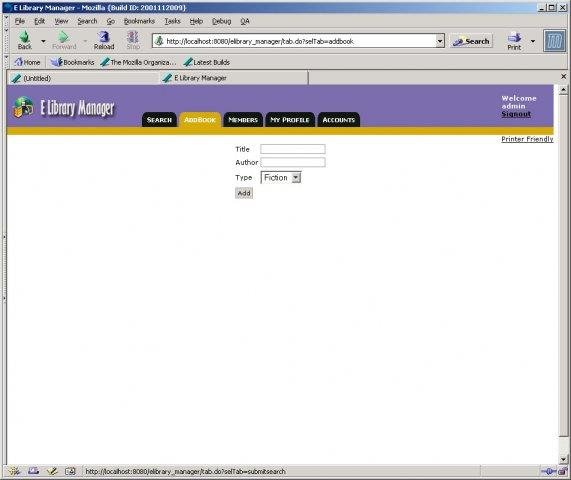Click the online/offline status icon

(548, 472)
